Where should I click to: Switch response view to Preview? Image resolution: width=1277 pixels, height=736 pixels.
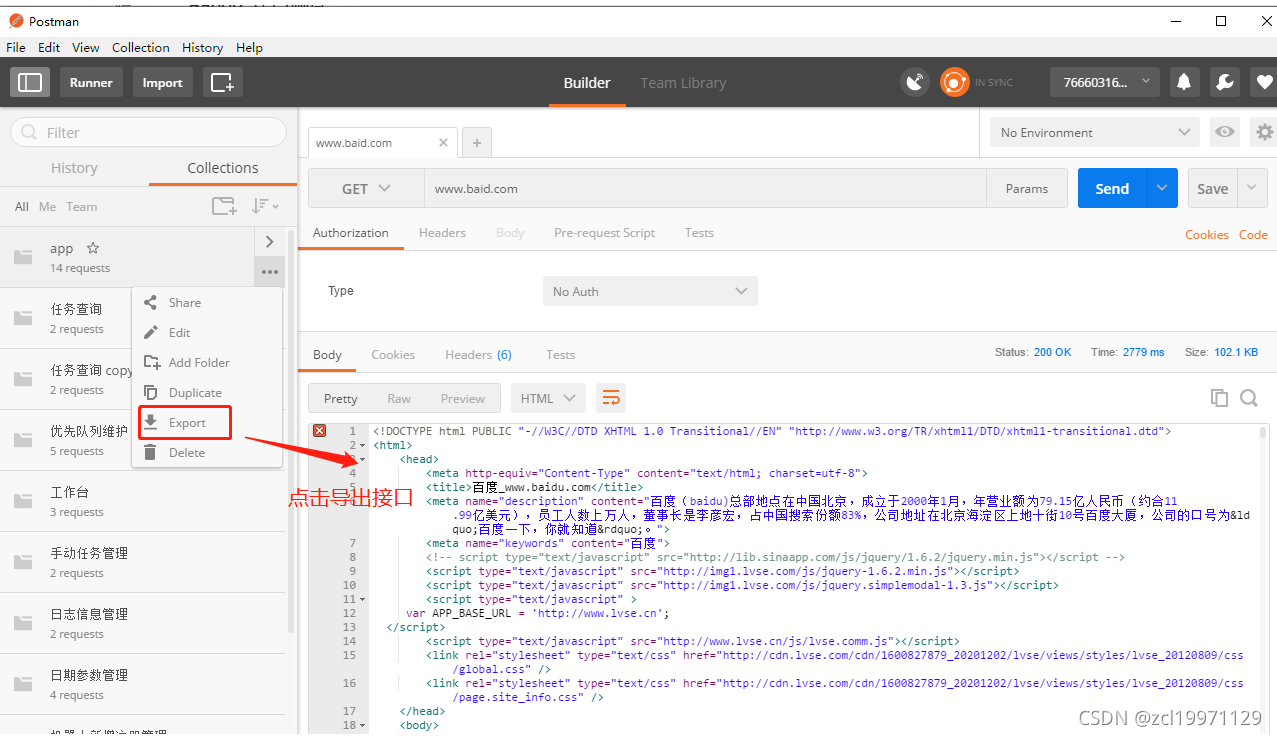coord(463,398)
